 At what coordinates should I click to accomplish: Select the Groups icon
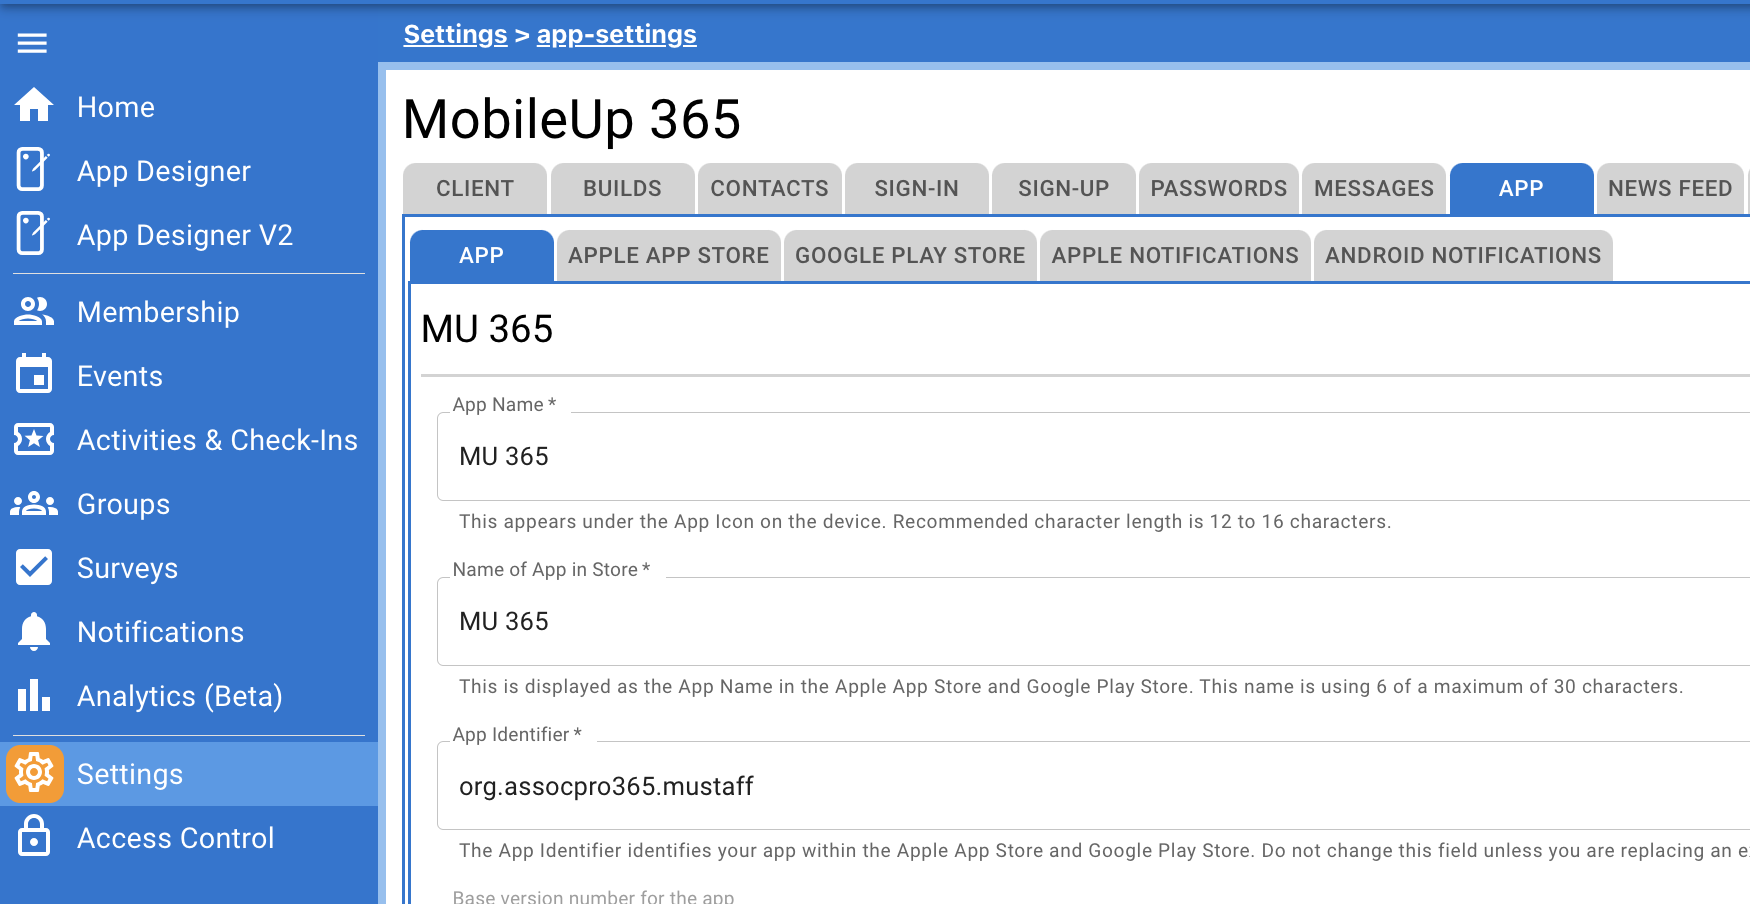(x=33, y=503)
